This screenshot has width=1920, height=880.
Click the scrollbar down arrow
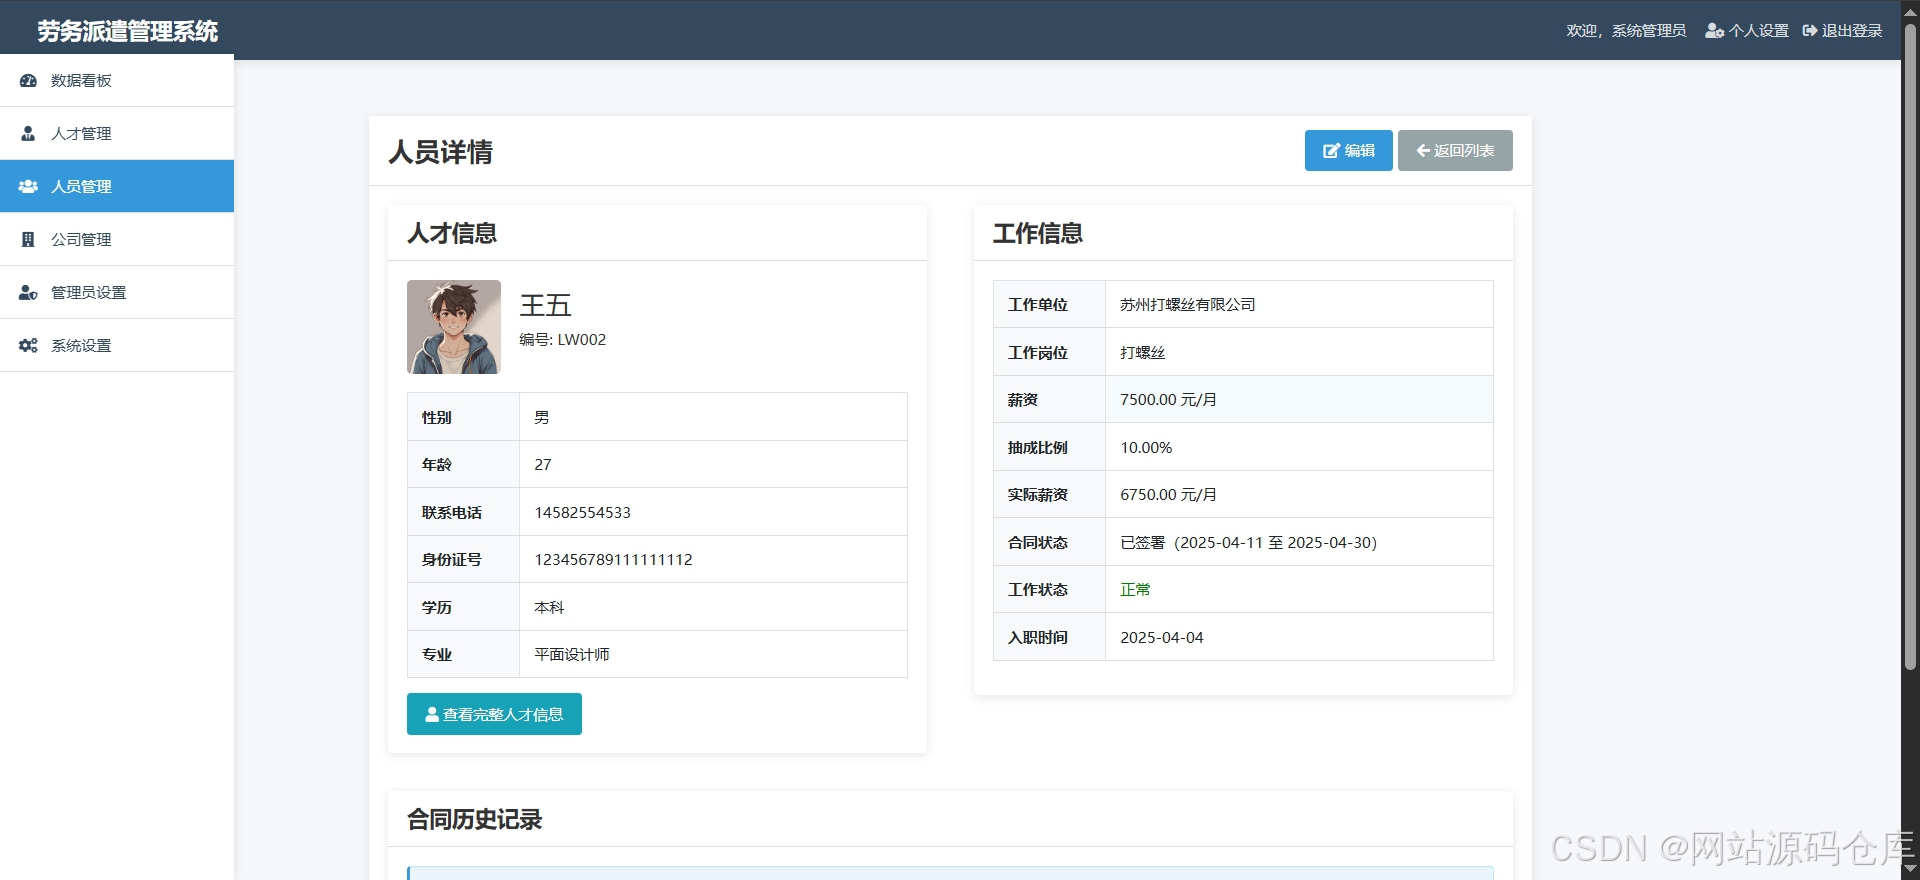(1910, 870)
